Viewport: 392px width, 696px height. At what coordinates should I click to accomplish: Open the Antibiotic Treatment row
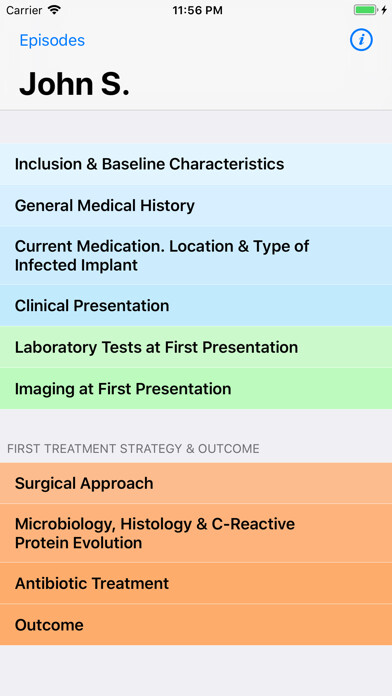tap(196, 583)
